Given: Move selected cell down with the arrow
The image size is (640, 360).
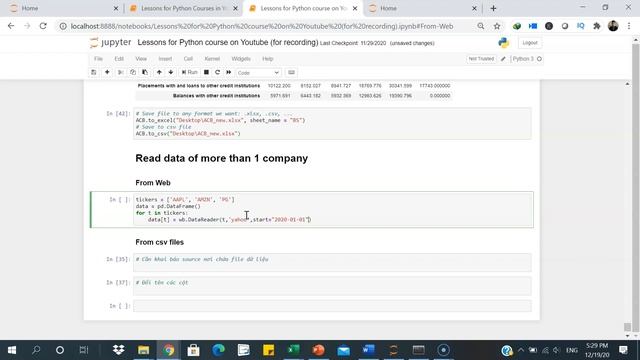Looking at the screenshot, I should (171, 72).
